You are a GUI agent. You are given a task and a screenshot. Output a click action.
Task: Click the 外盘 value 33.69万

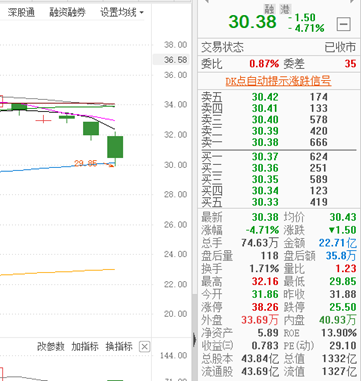point(260,320)
